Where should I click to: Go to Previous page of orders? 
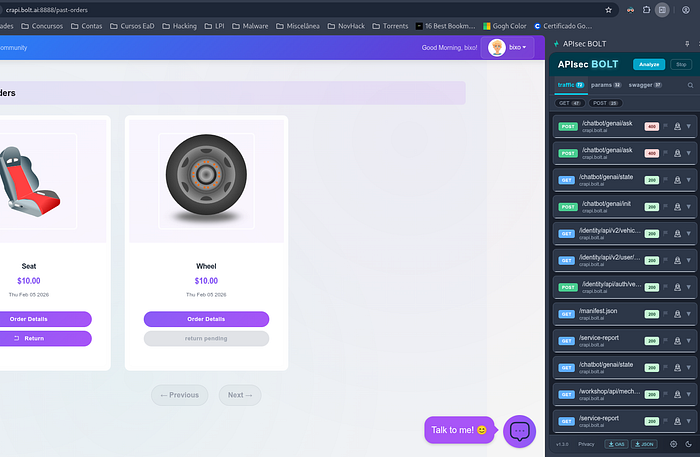point(179,395)
